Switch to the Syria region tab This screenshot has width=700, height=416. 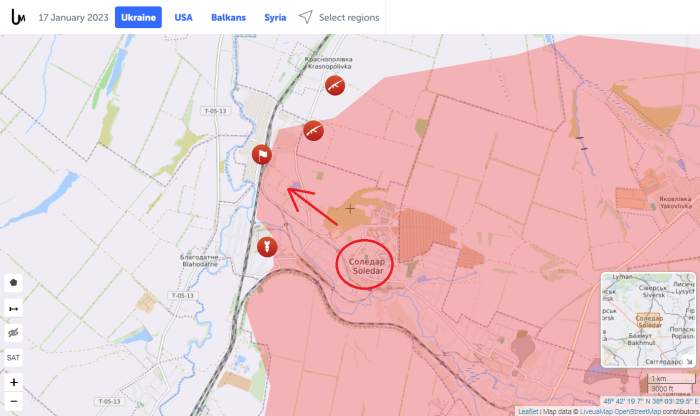(x=275, y=17)
